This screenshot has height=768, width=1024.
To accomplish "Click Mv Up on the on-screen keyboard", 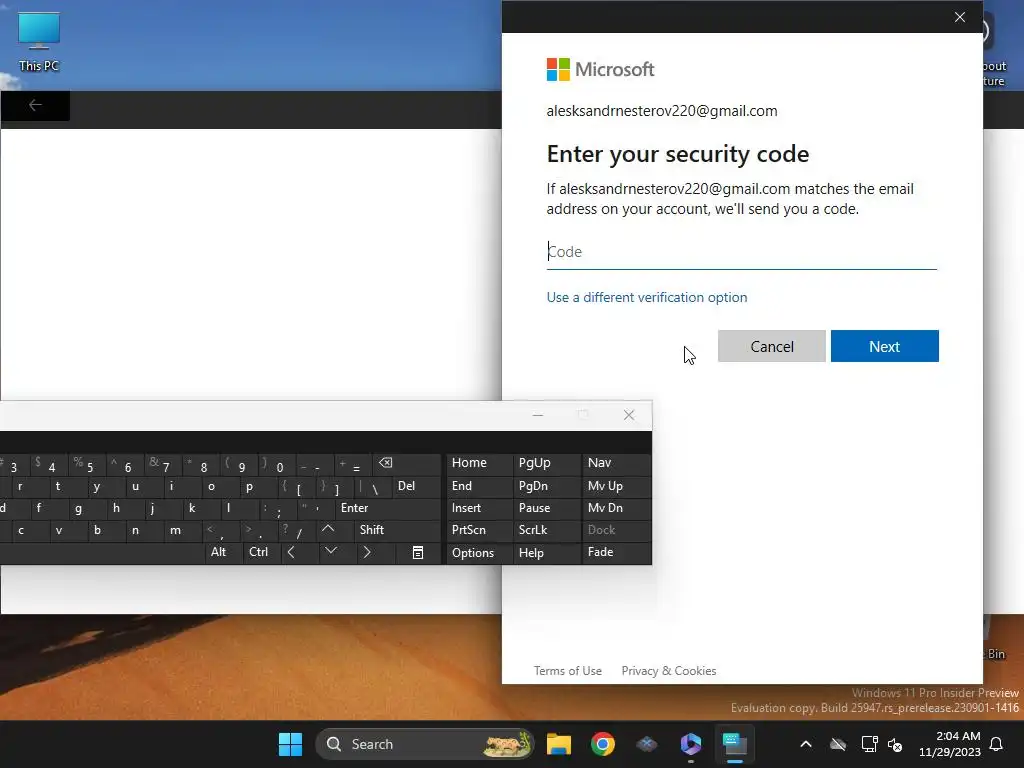I will tap(616, 486).
